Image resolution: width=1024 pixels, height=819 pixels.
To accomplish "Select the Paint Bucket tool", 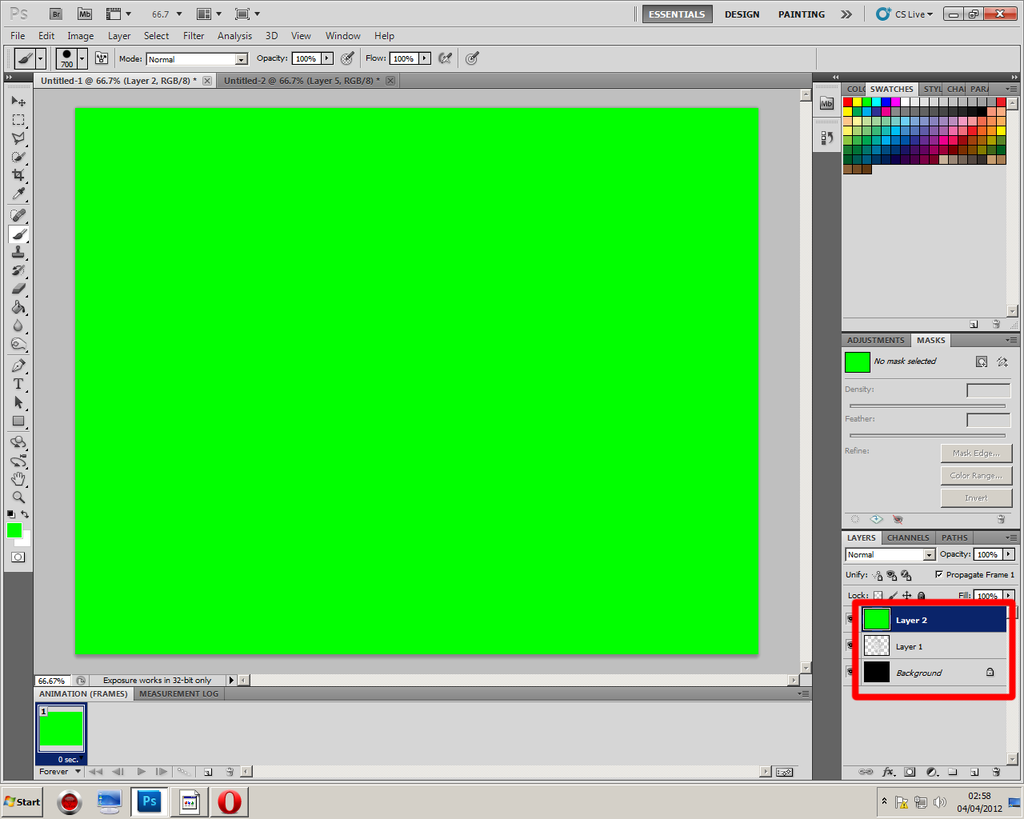I will click(18, 308).
